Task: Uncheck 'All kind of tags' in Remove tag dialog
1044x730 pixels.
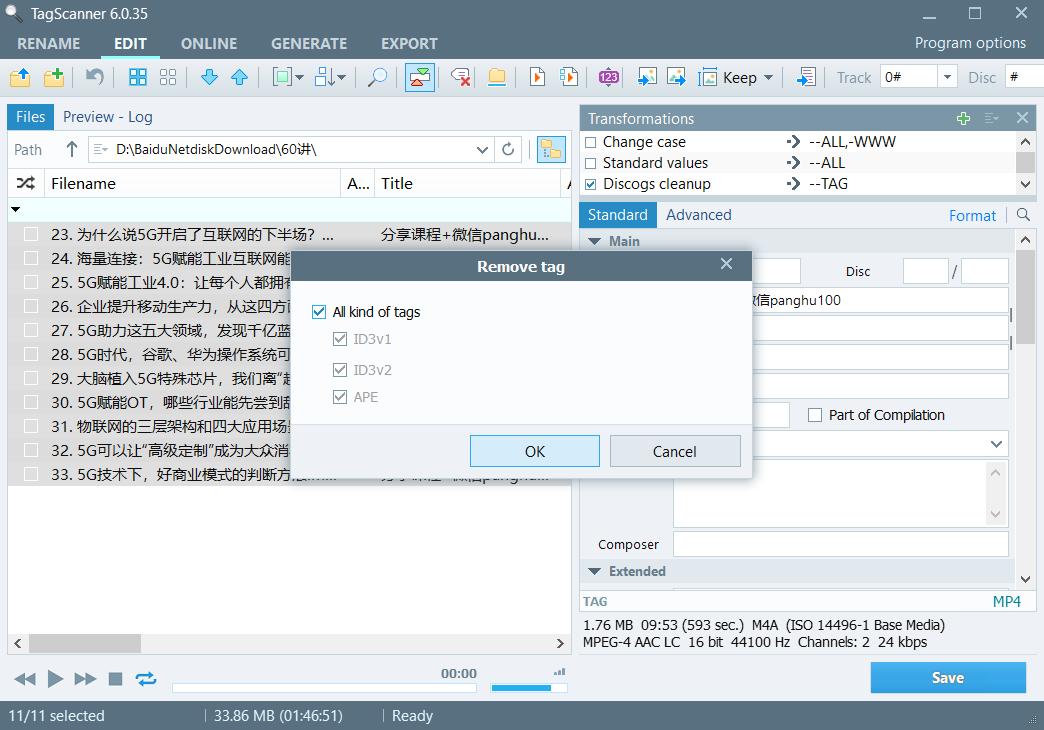Action: click(319, 311)
